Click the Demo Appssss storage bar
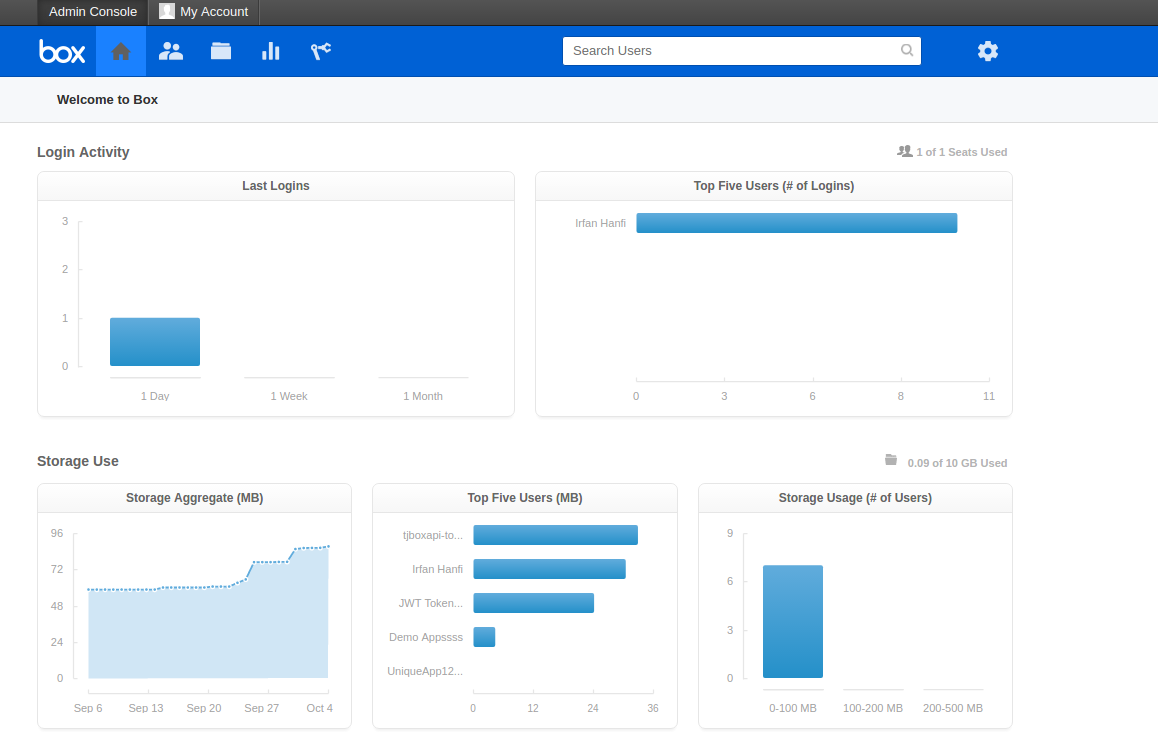This screenshot has width=1158, height=756. click(x=484, y=637)
